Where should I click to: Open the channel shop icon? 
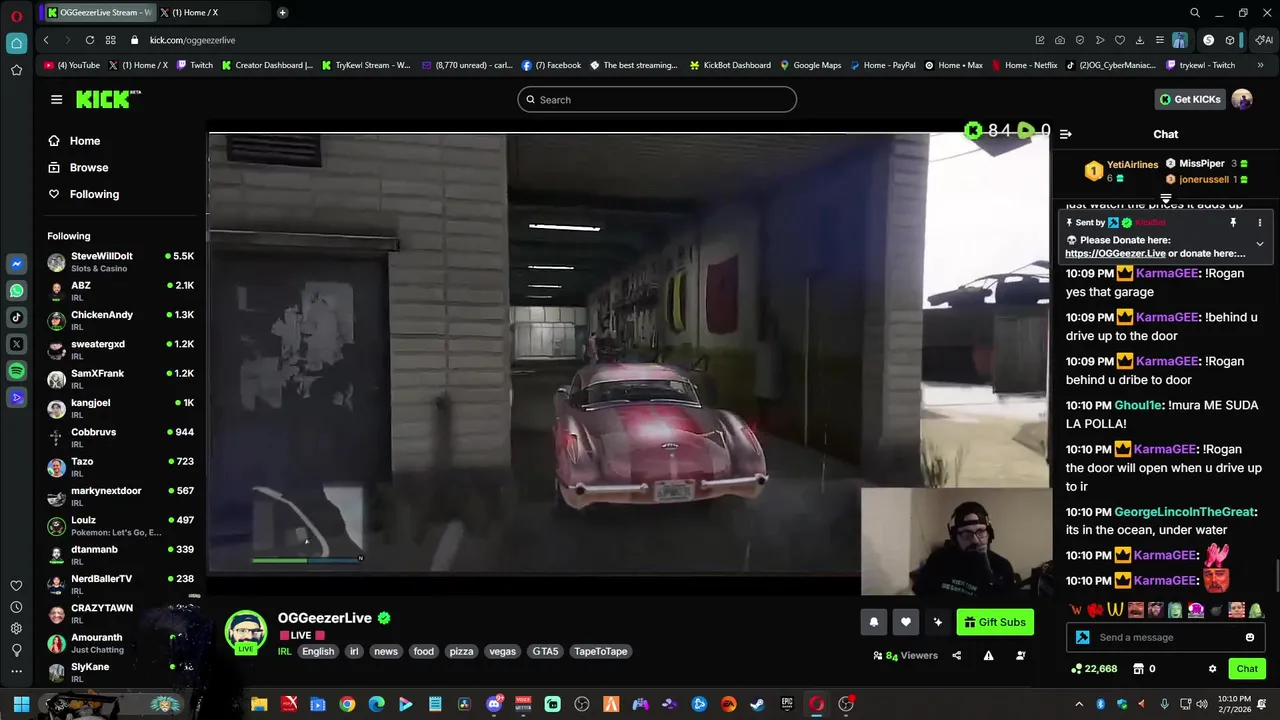coord(1138,669)
